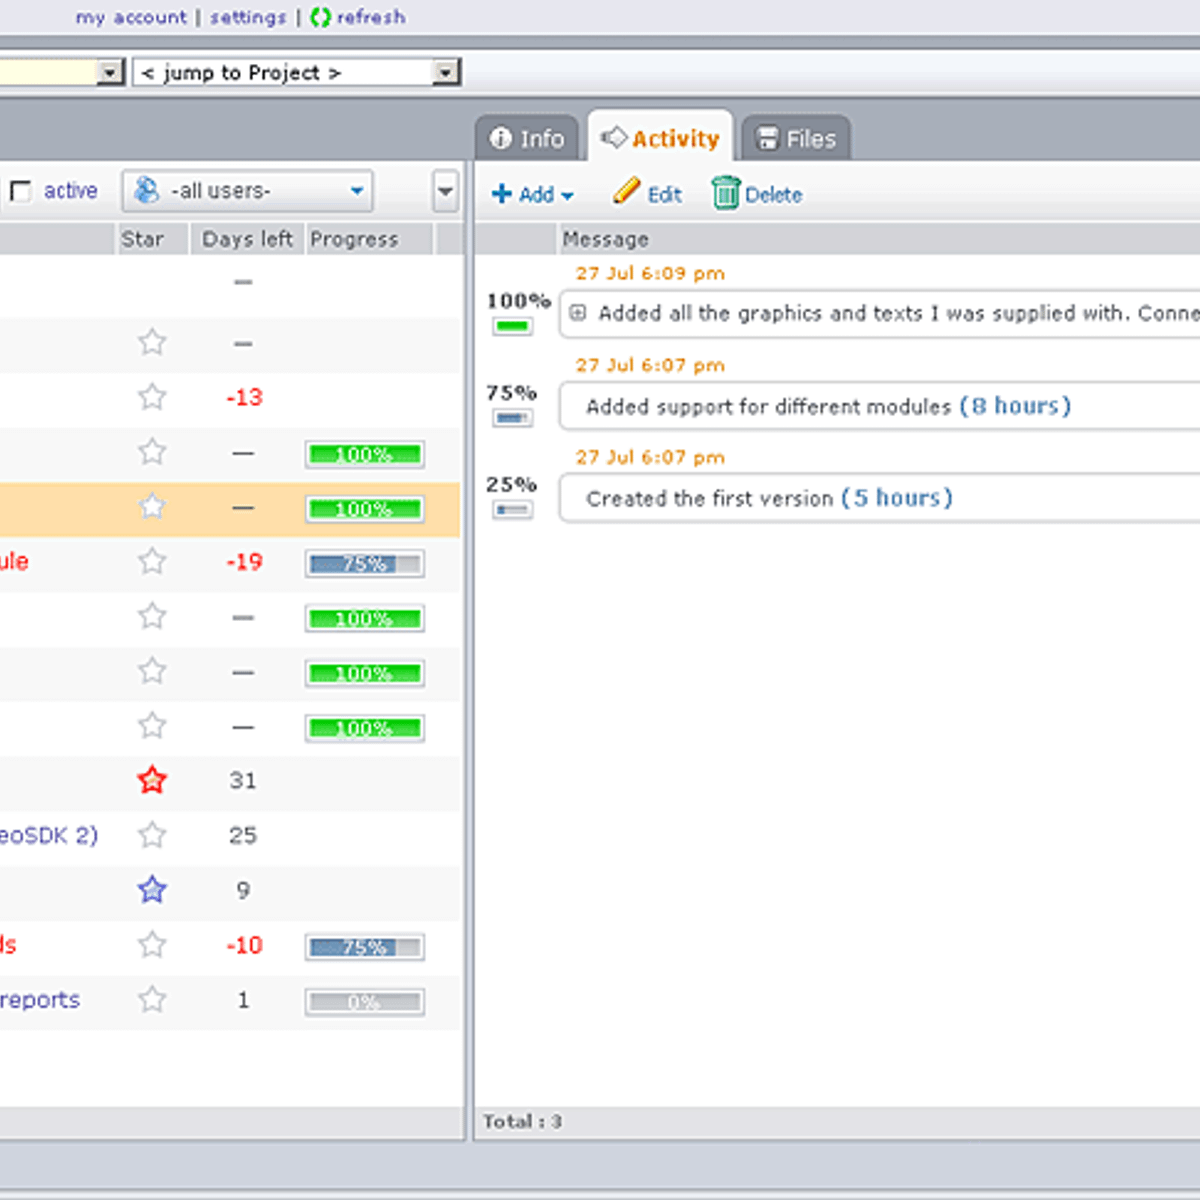Star the row with 25 days left
The image size is (1200, 1200).
152,835
